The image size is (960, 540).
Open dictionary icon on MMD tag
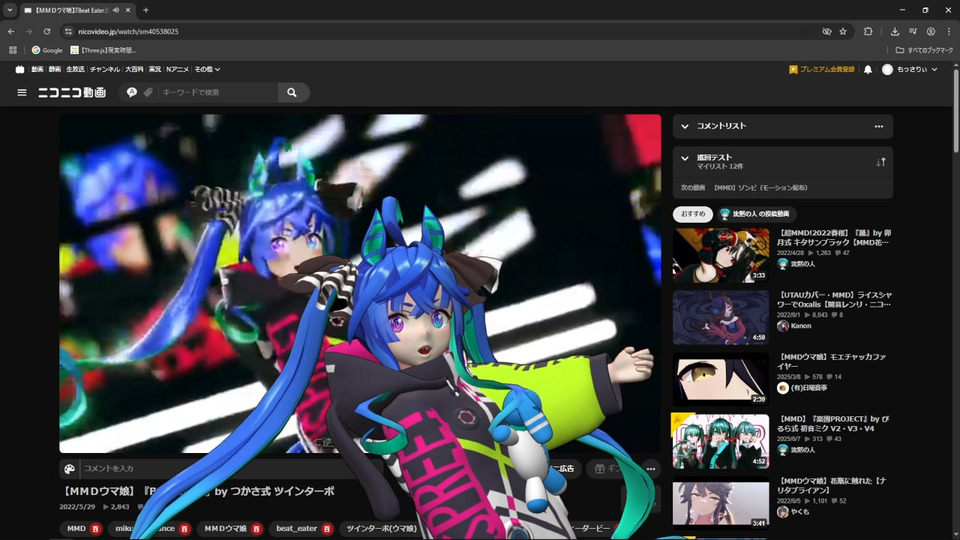point(95,529)
